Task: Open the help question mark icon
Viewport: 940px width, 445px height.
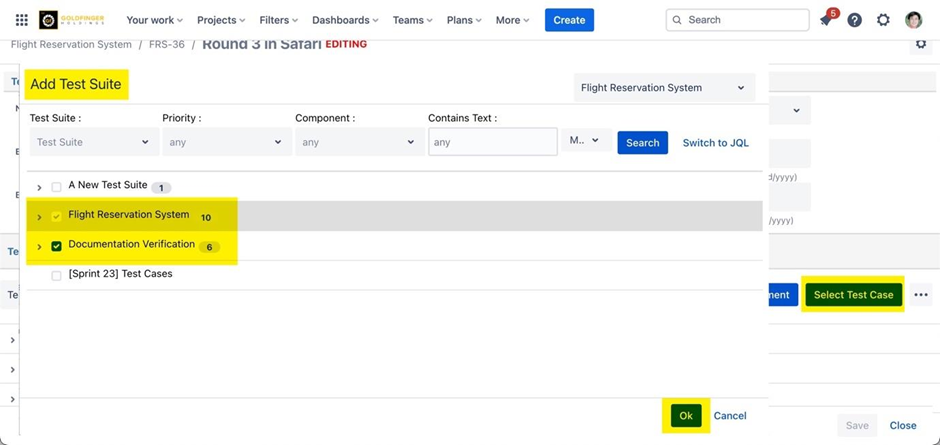Action: [x=854, y=20]
